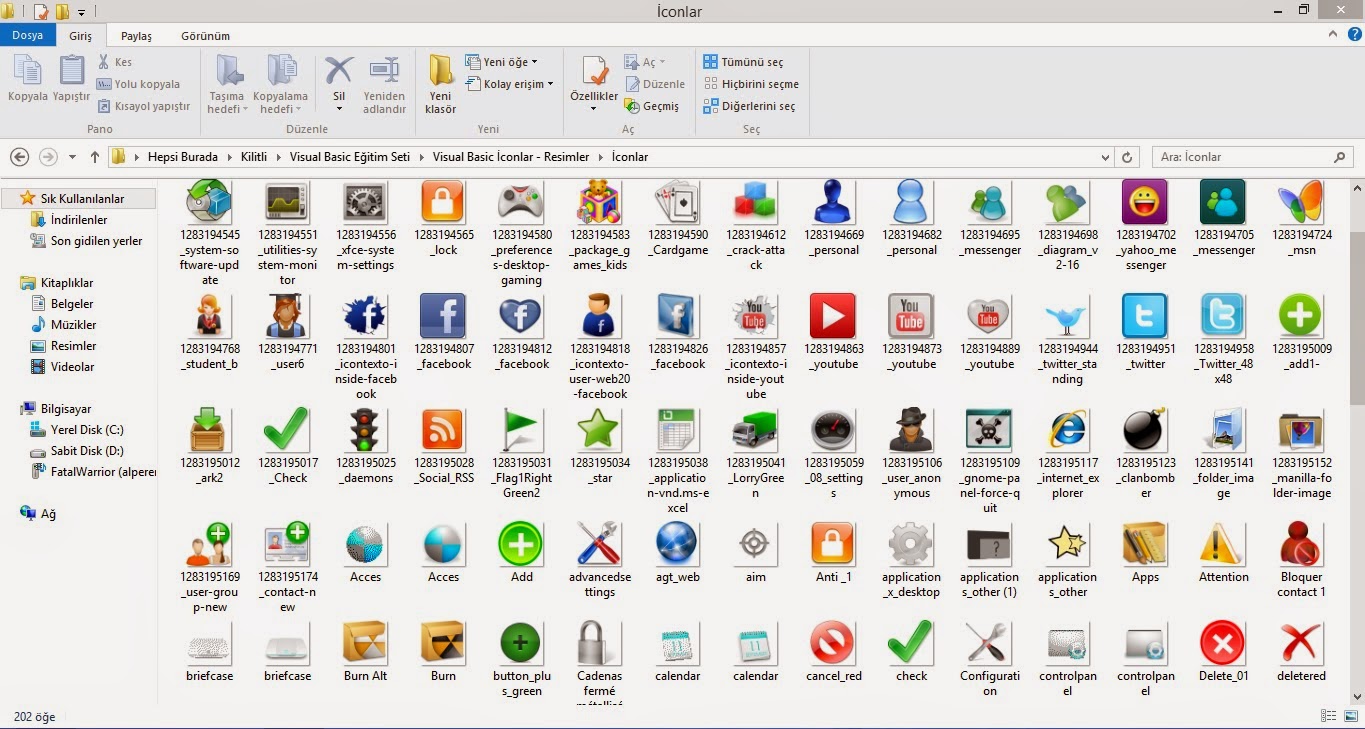Screen dimensions: 1365x729
Task: Click Geçmiş history button
Action: tap(651, 106)
